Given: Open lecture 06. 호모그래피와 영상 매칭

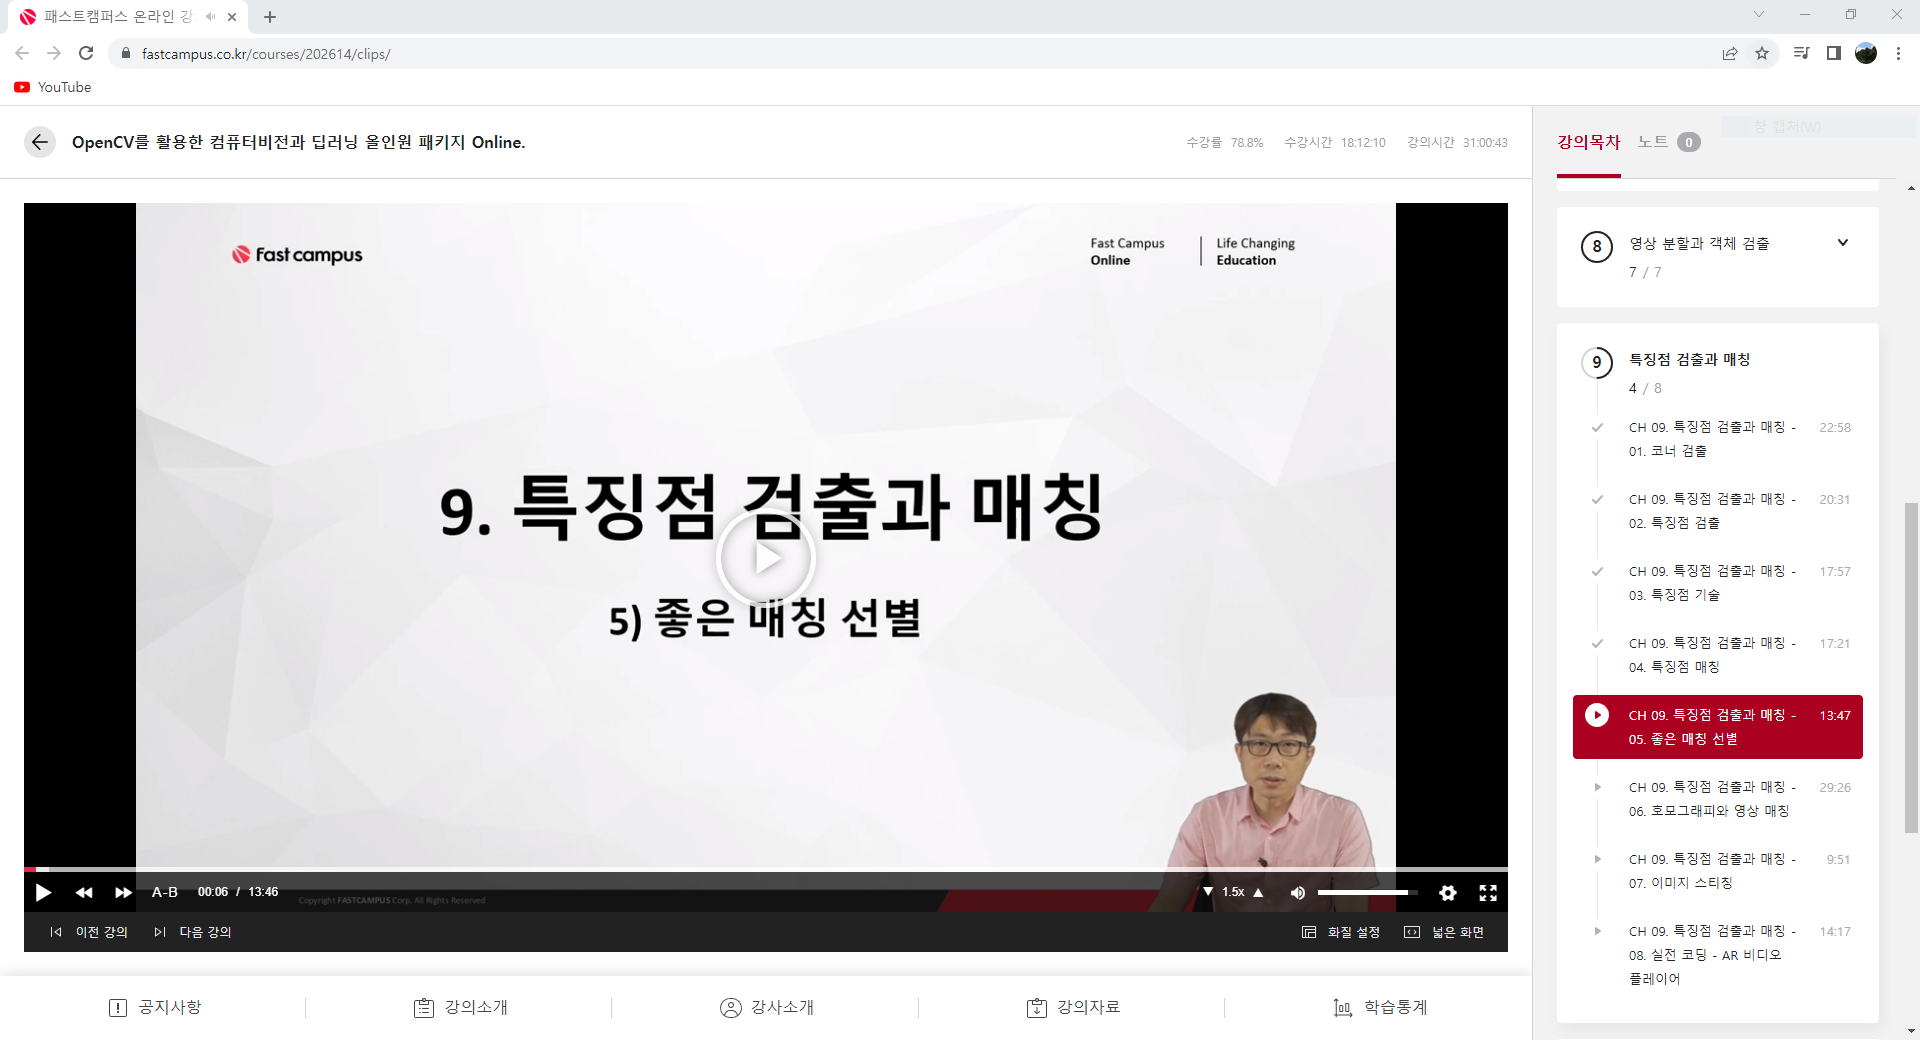Looking at the screenshot, I should tap(1718, 799).
